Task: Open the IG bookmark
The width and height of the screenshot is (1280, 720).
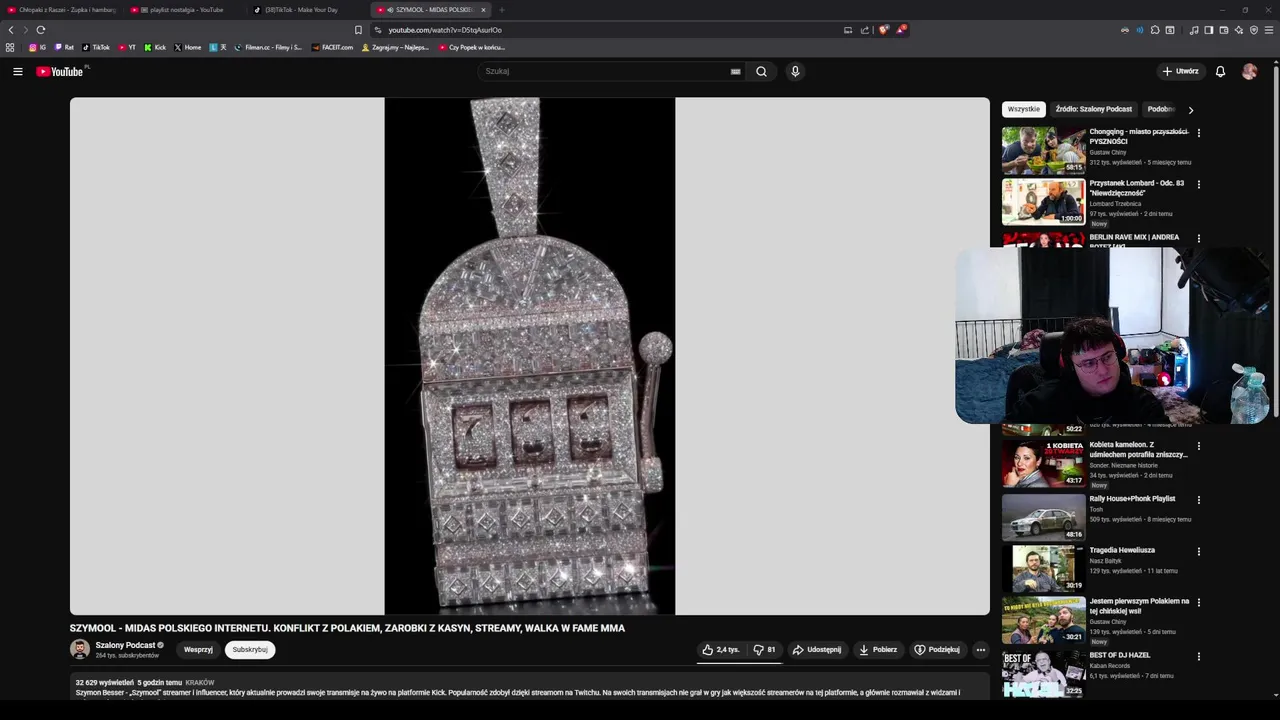Action: pyautogui.click(x=37, y=47)
